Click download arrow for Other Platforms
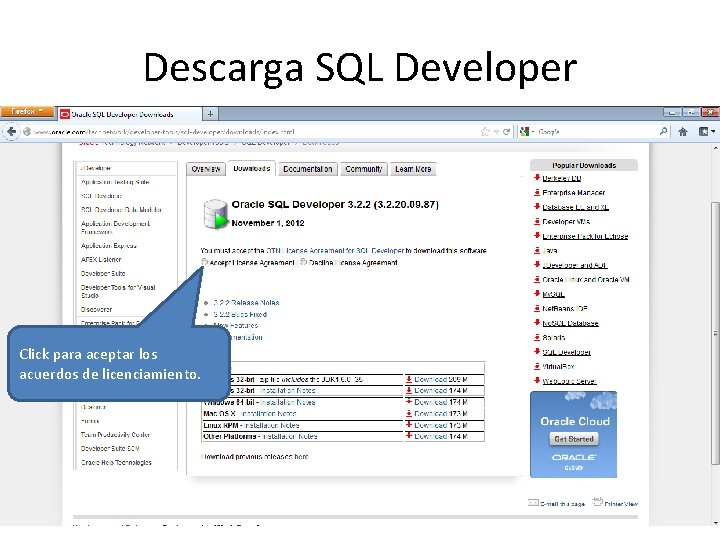Image resolution: width=720 pixels, height=540 pixels. [x=409, y=436]
